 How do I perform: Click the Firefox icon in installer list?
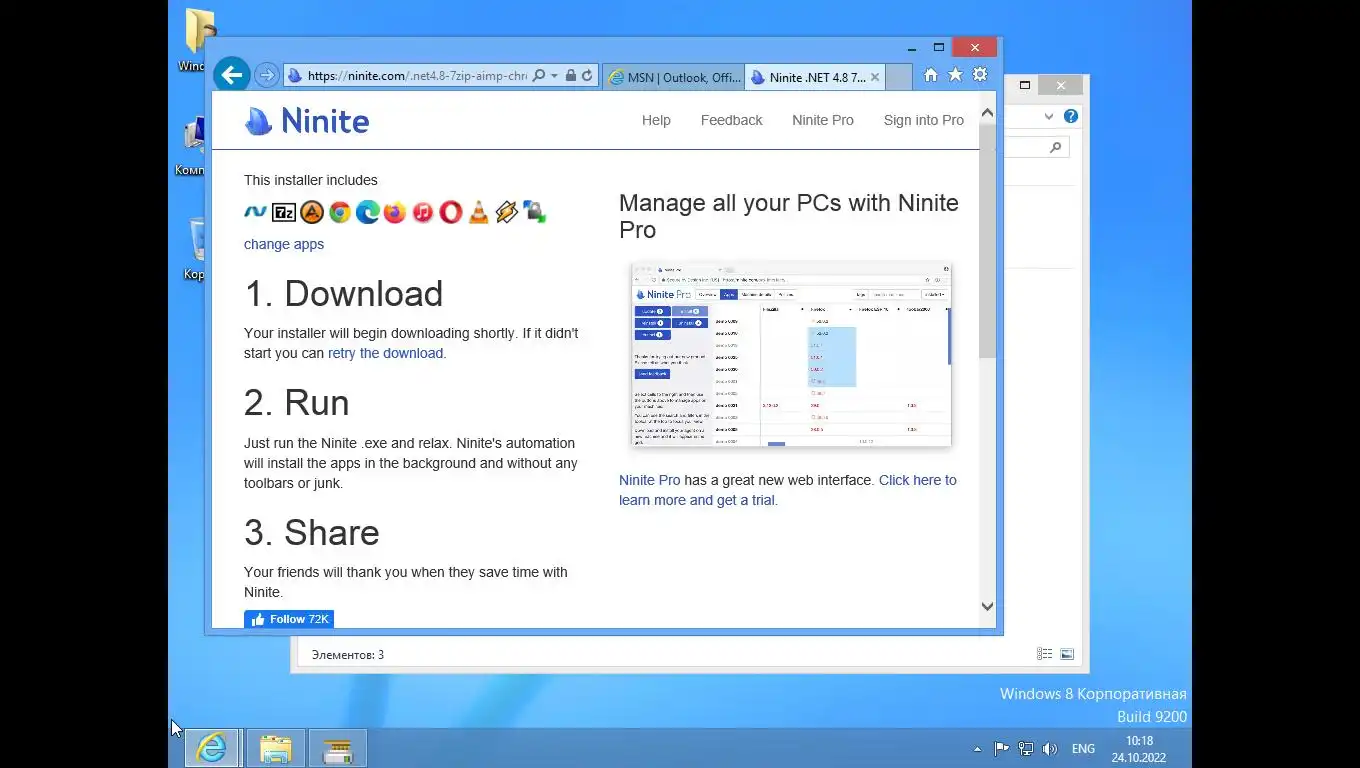(x=395, y=212)
